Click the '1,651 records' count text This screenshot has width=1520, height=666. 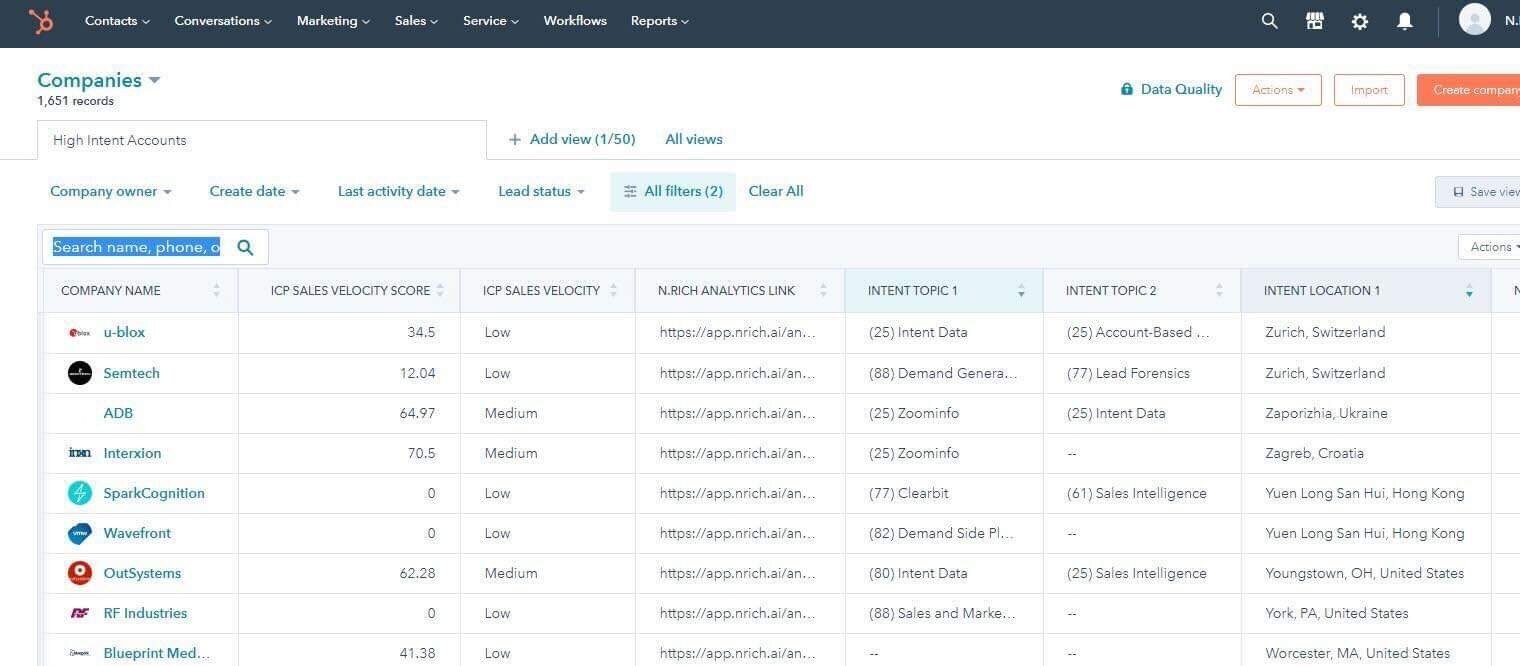(x=75, y=101)
